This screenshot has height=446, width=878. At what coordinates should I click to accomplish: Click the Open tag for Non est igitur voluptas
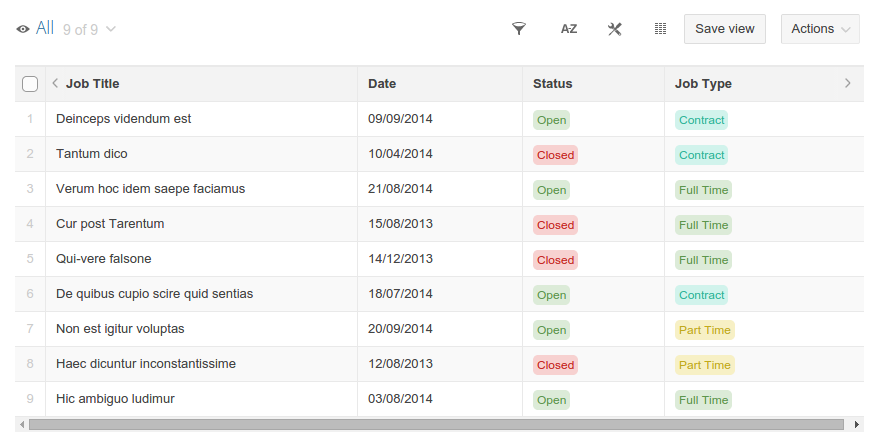(551, 330)
